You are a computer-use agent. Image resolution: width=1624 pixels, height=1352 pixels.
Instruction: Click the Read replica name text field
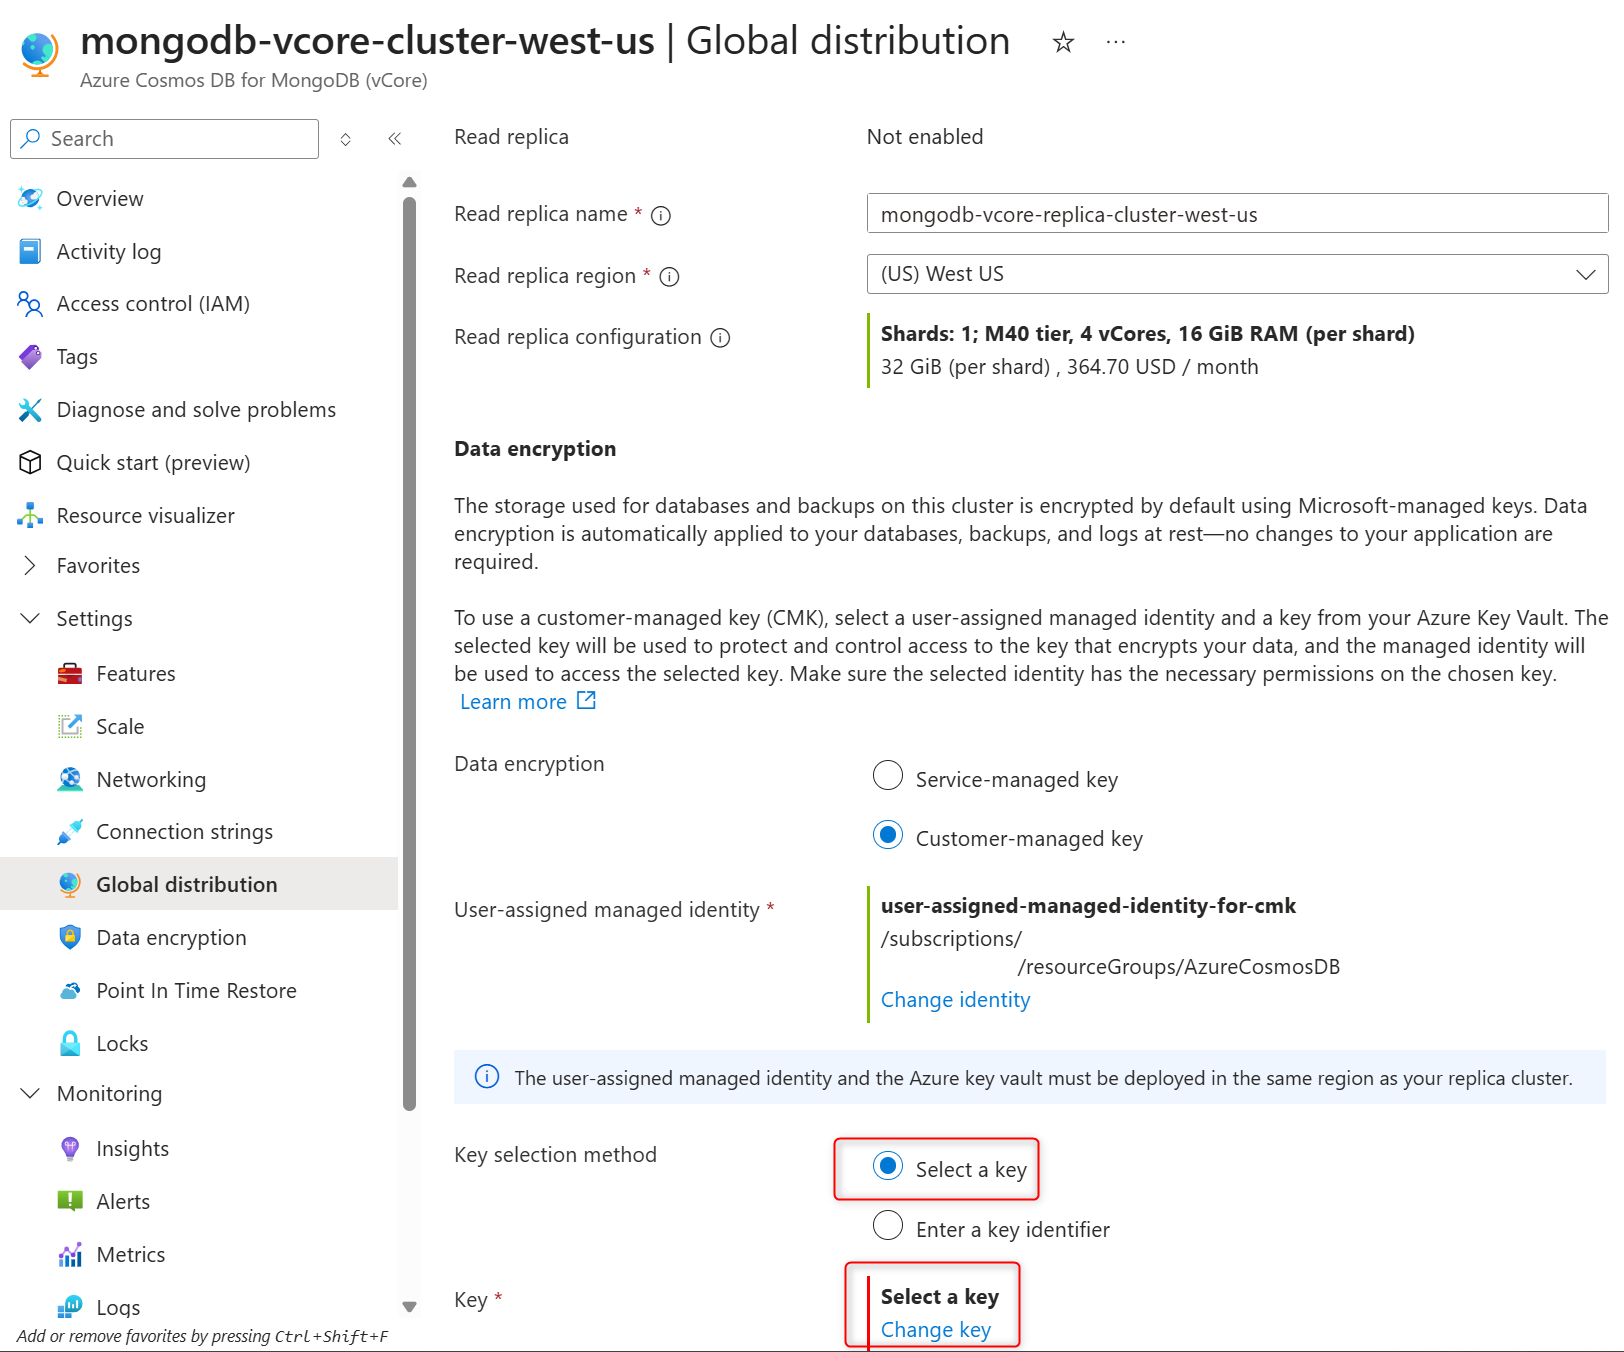tap(1237, 214)
